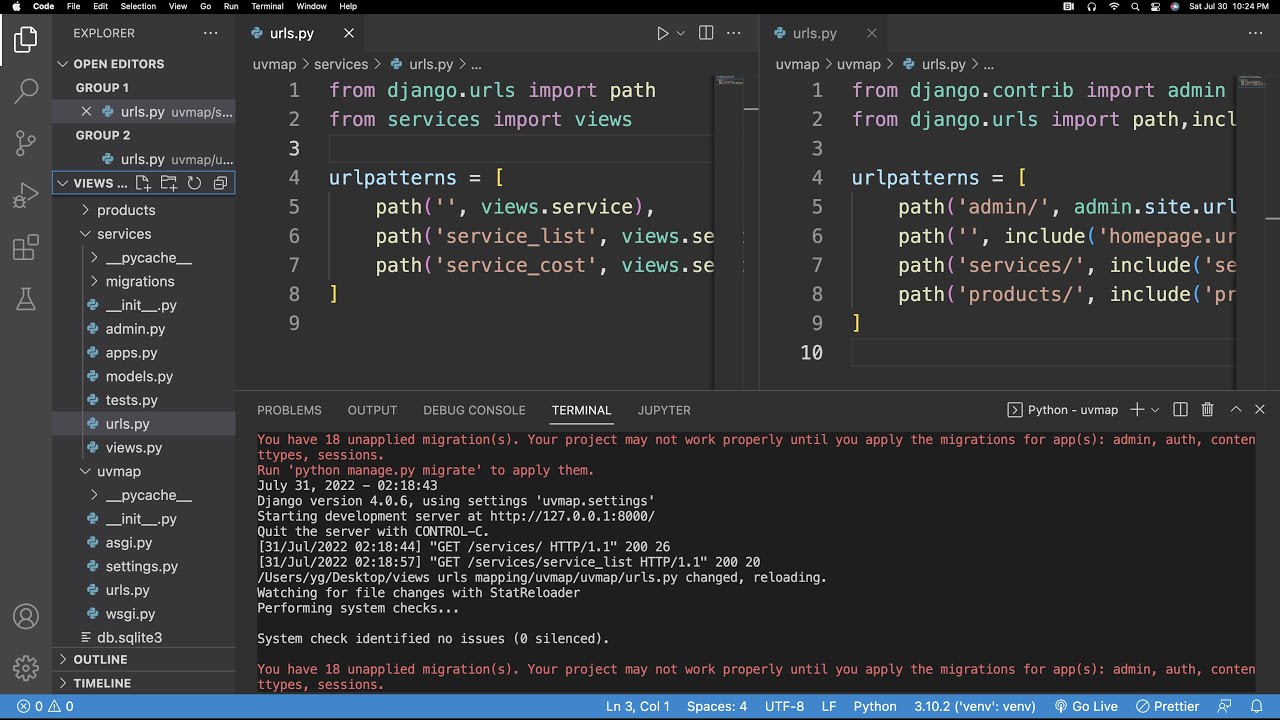Select the Terminal panel tab
Viewport: 1280px width, 720px height.
[581, 410]
